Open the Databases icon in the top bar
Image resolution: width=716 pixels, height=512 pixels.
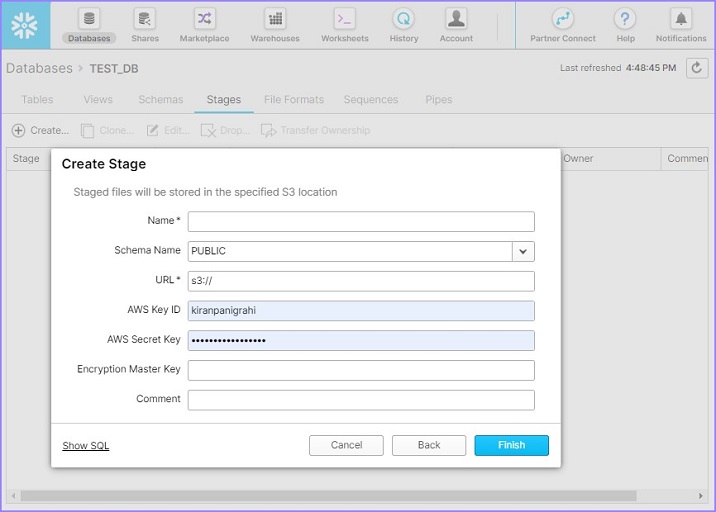point(89,19)
